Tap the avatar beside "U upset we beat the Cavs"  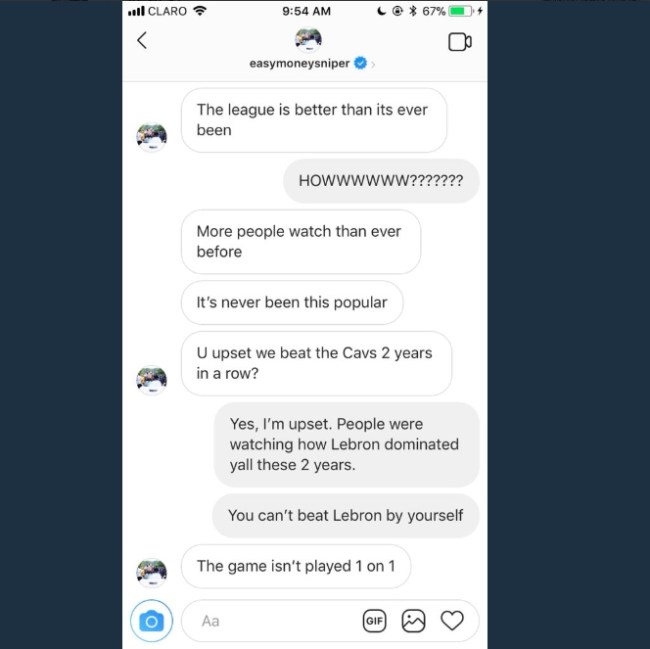(152, 380)
